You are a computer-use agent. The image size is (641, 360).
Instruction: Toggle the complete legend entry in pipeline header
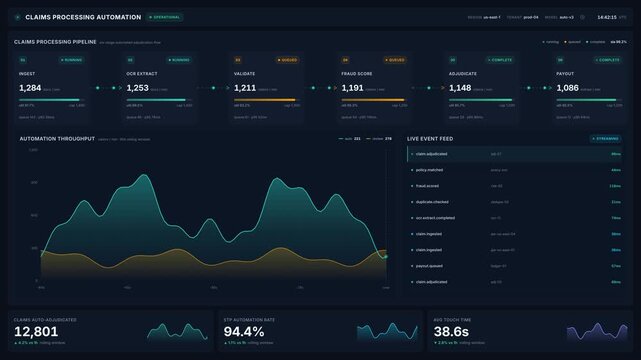(x=596, y=42)
